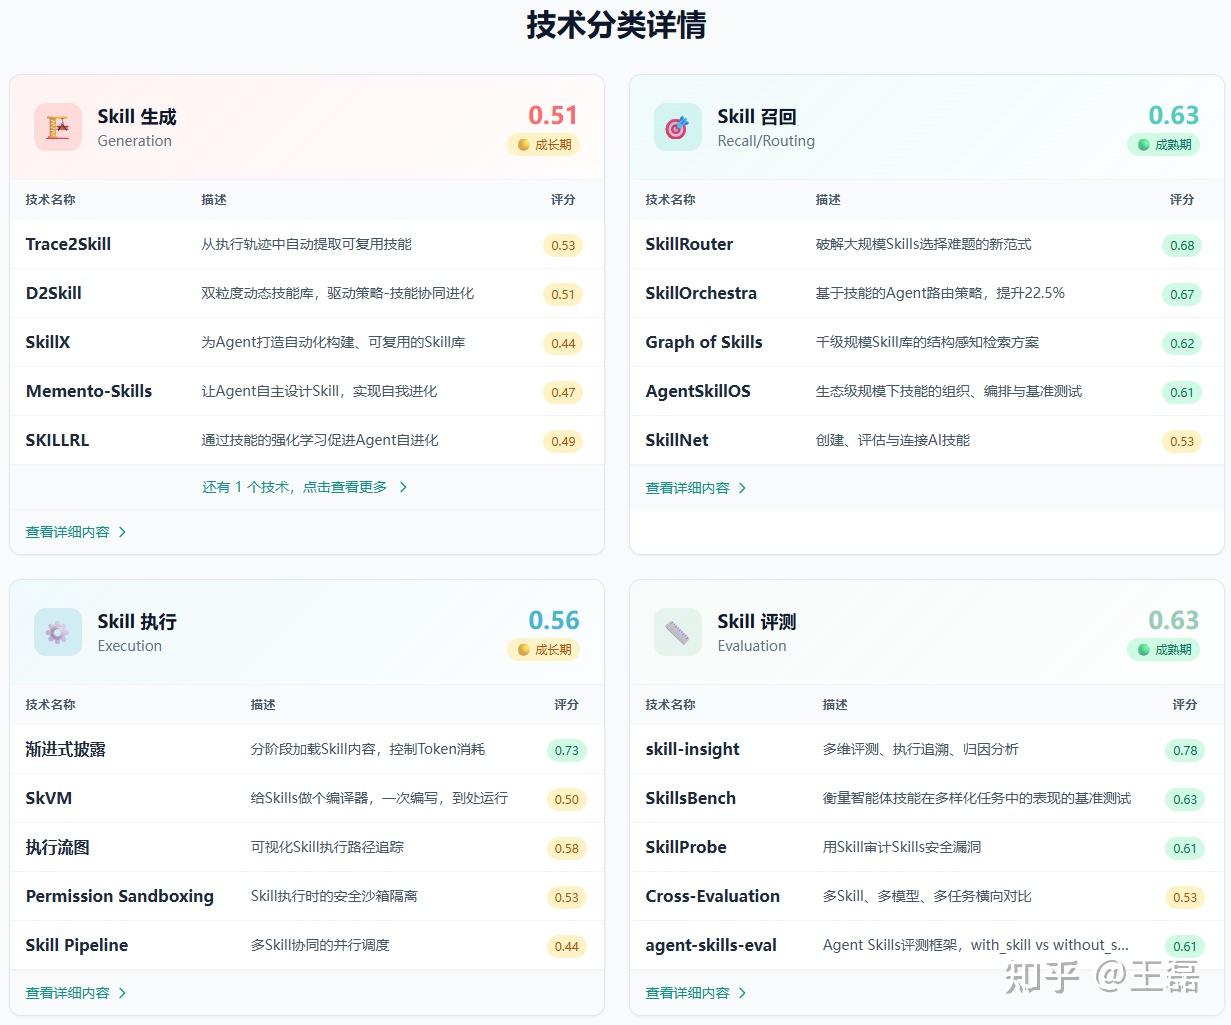
Task: Select the Cross-Evaluation technology name
Action: point(713,897)
